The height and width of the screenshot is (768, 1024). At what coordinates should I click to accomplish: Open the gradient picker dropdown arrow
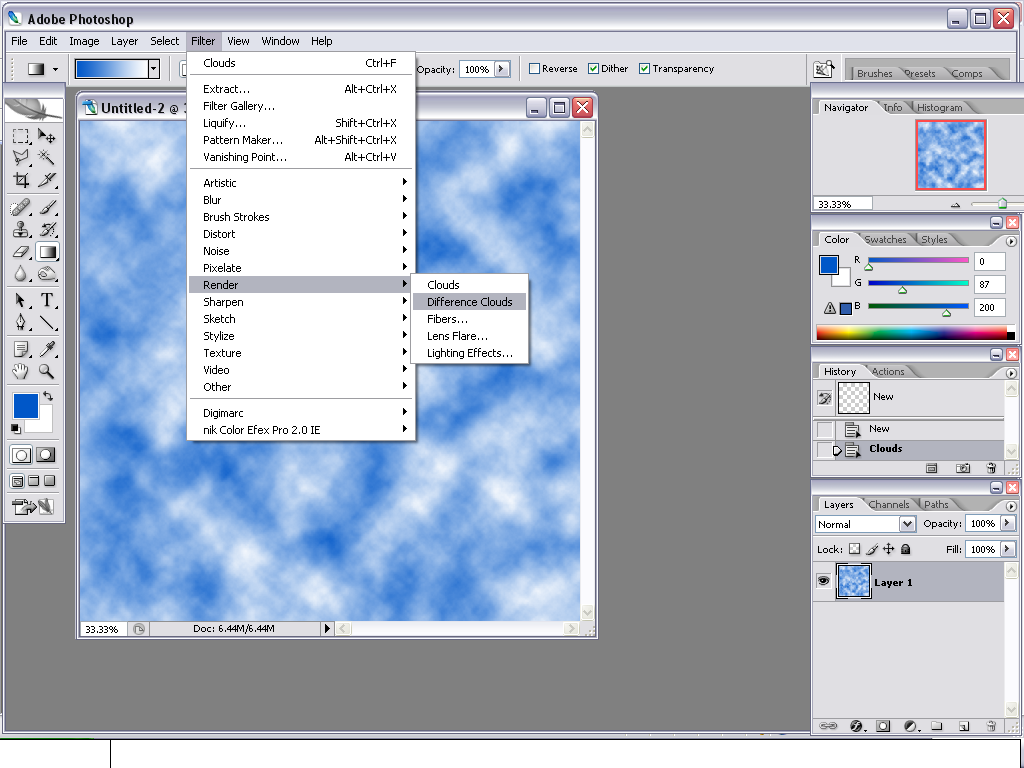(x=153, y=69)
